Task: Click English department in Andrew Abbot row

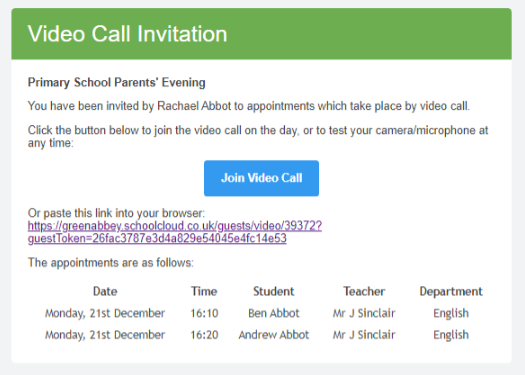Action: [x=451, y=335]
